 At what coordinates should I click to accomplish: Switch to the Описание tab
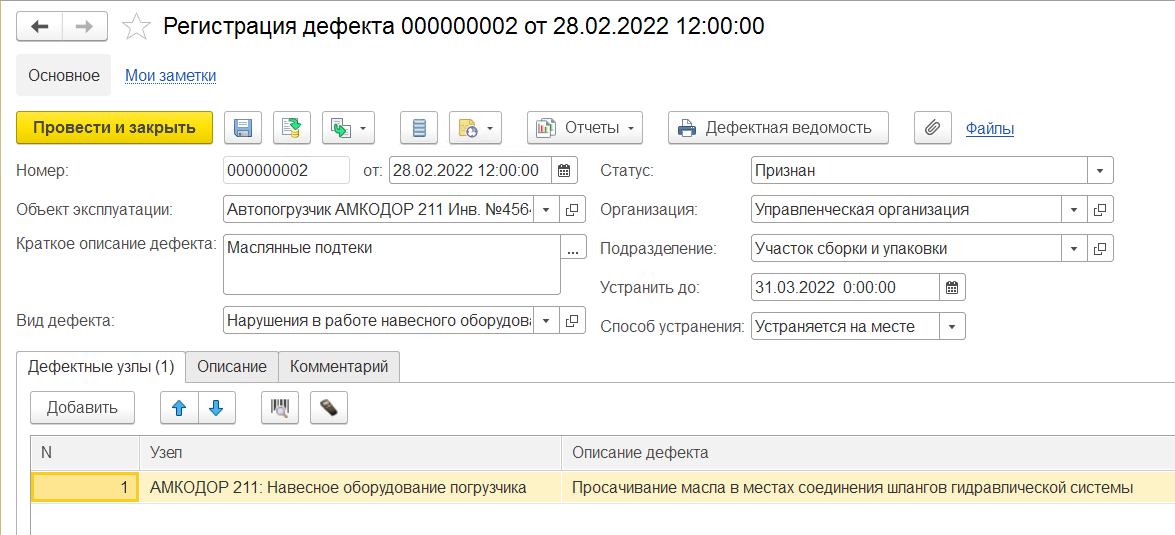[x=232, y=367]
